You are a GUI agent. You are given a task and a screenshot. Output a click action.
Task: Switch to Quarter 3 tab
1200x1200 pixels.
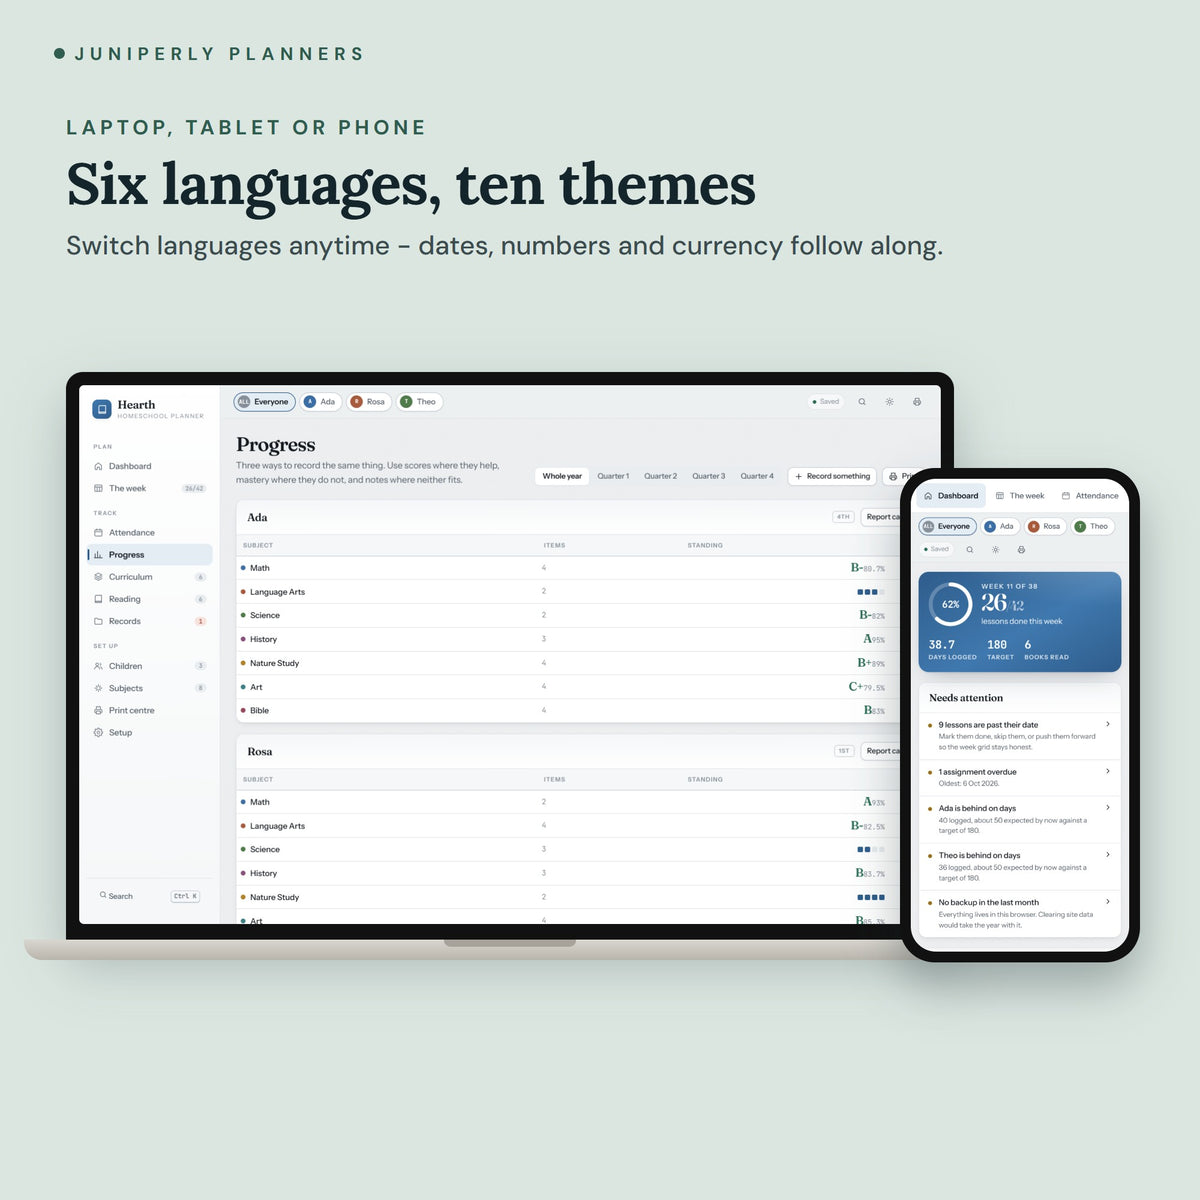[708, 476]
